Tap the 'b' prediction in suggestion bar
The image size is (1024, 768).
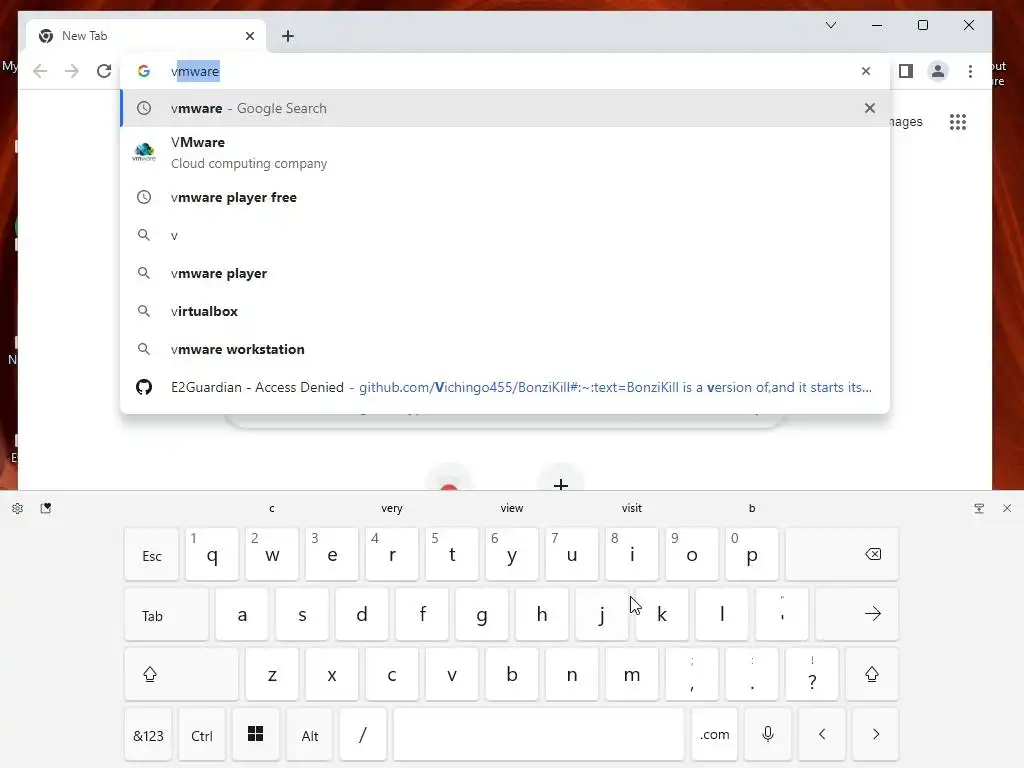[x=752, y=508]
